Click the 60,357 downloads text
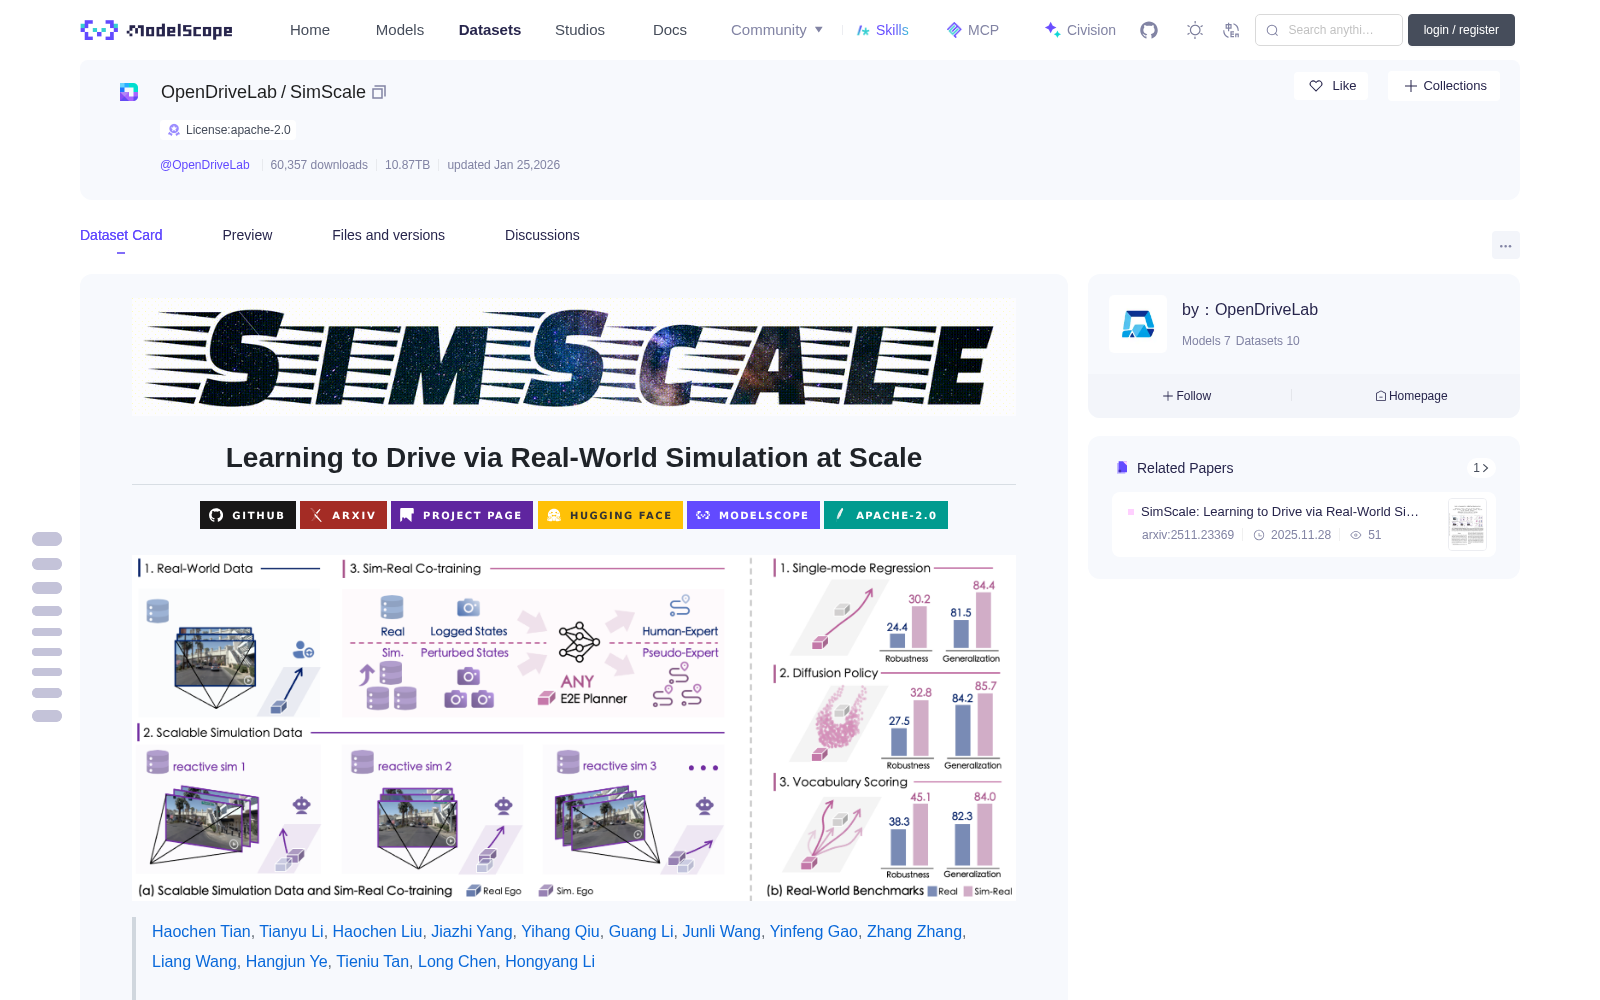This screenshot has height=1000, width=1600. point(319,165)
